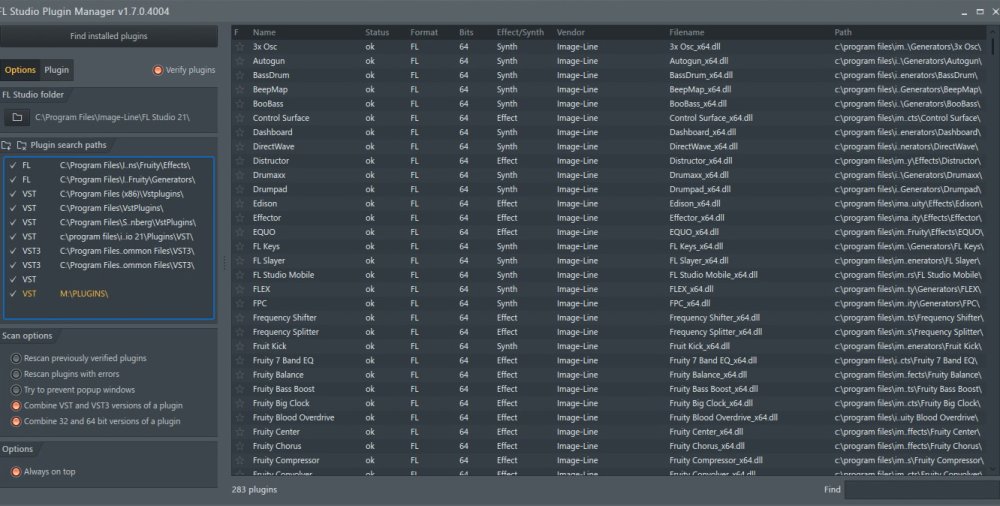The height and width of the screenshot is (506, 1000).
Task: Sort by the Status column header
Action: pos(377,33)
